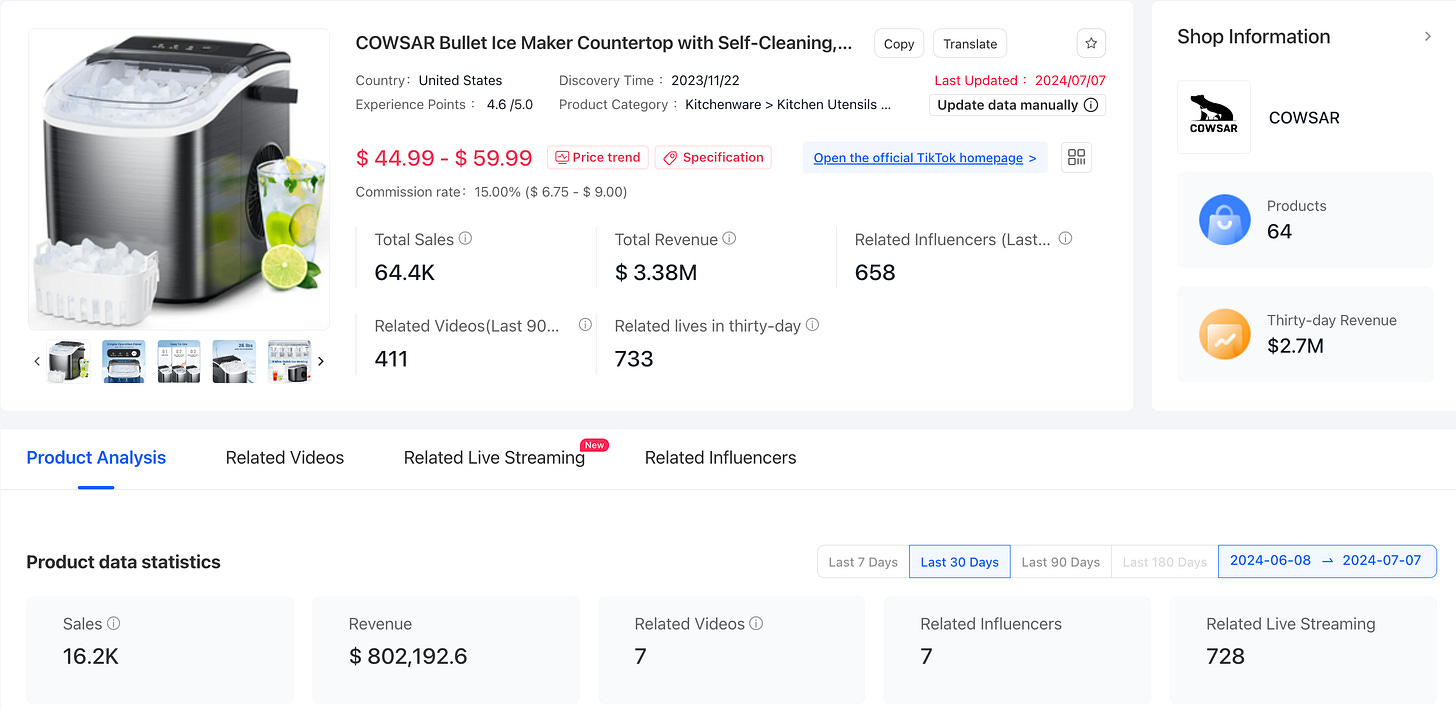
Task: Click info icon beside Related Videos(Last 90...)
Action: [585, 325]
